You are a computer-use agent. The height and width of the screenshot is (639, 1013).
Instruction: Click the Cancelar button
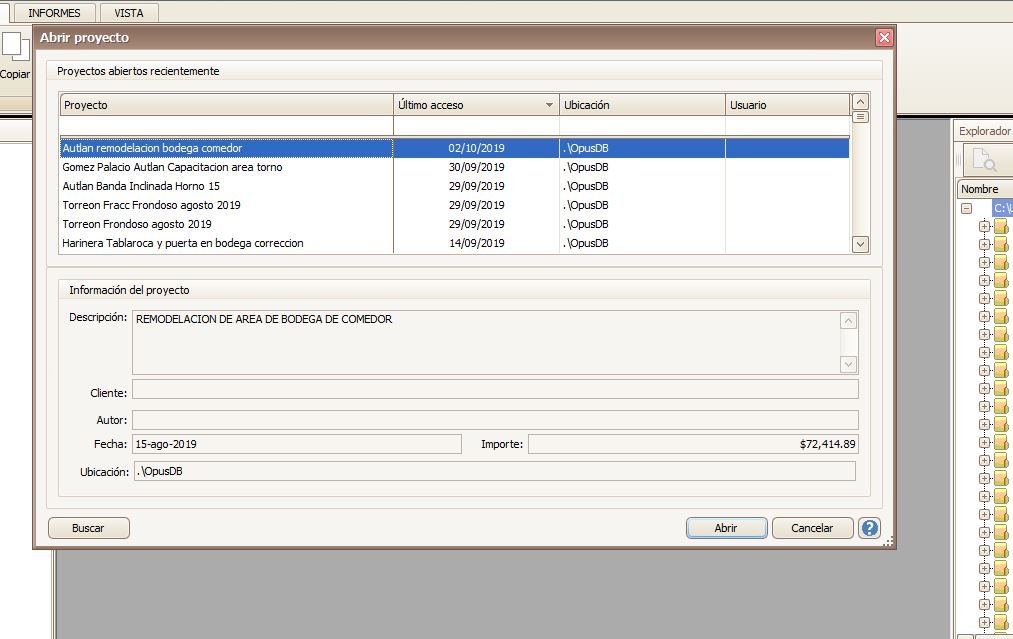click(811, 528)
